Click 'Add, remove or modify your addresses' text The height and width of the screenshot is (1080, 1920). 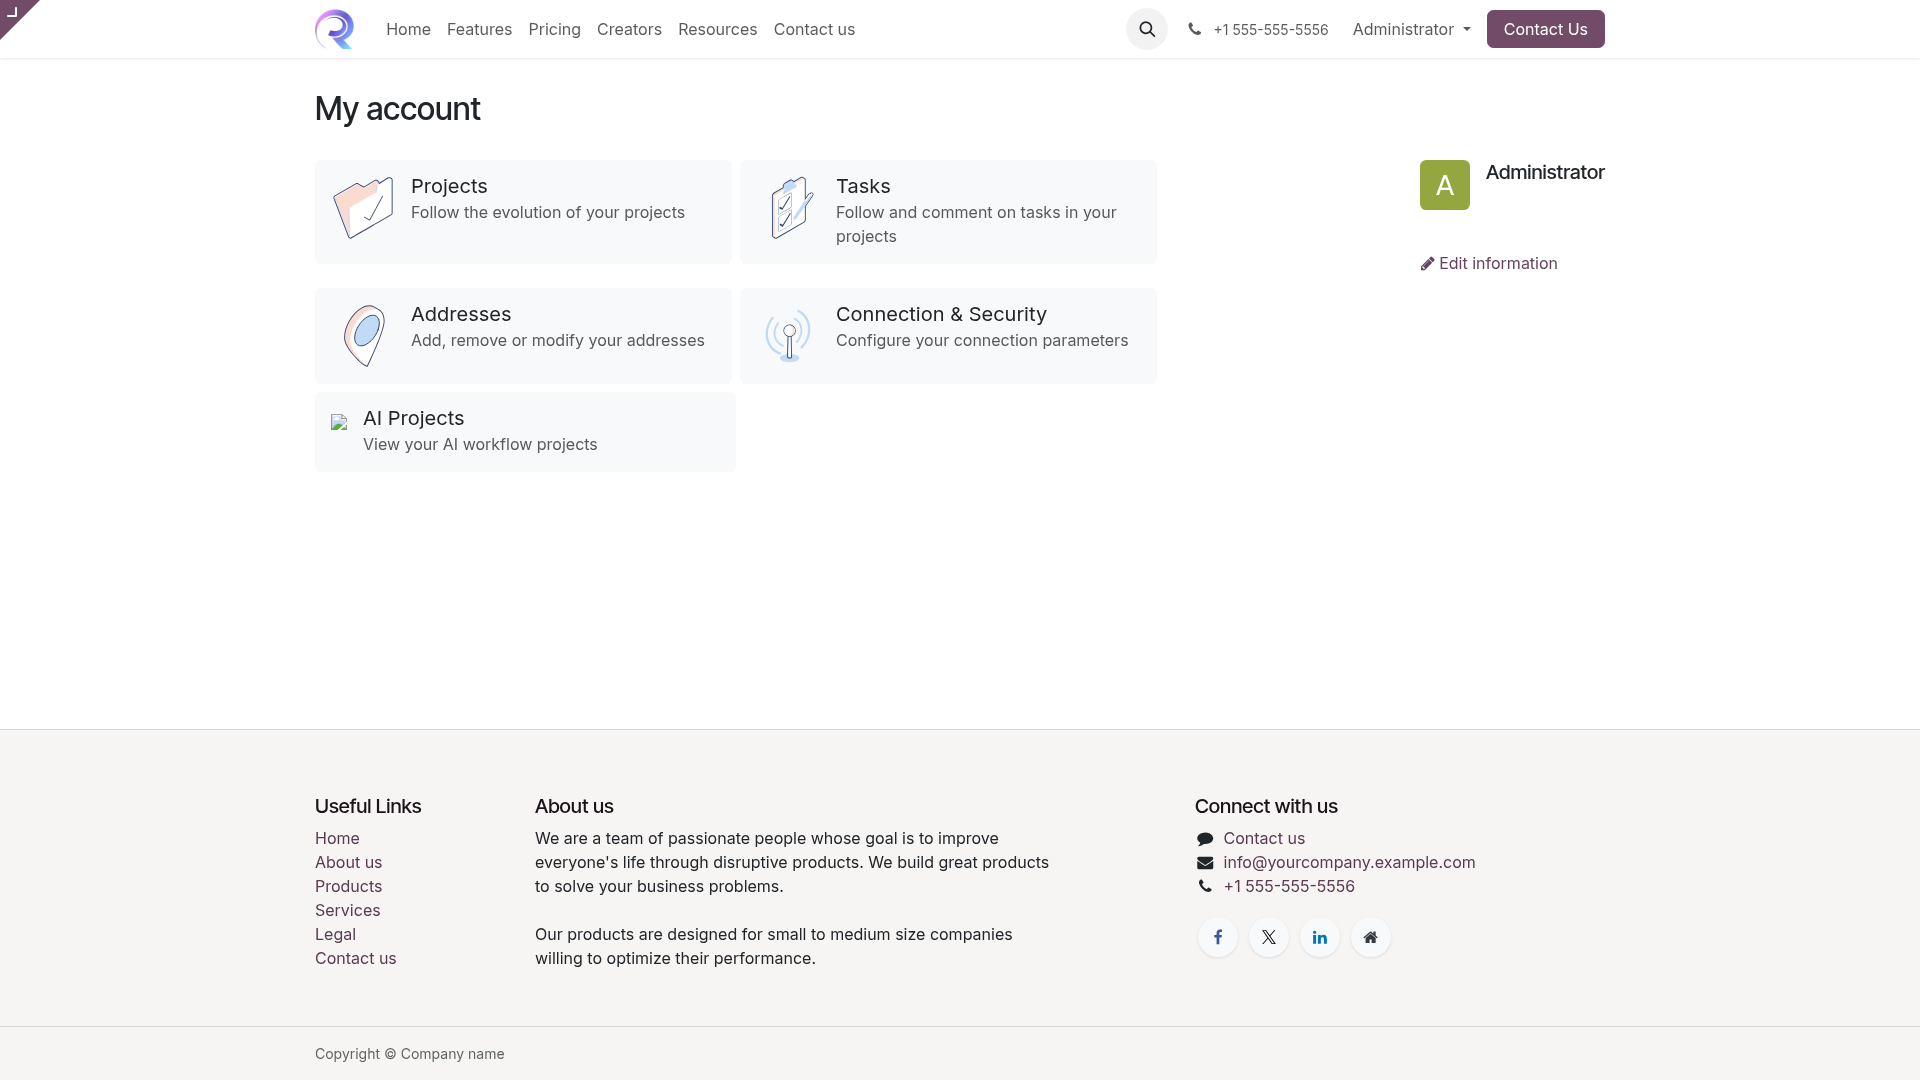(558, 340)
